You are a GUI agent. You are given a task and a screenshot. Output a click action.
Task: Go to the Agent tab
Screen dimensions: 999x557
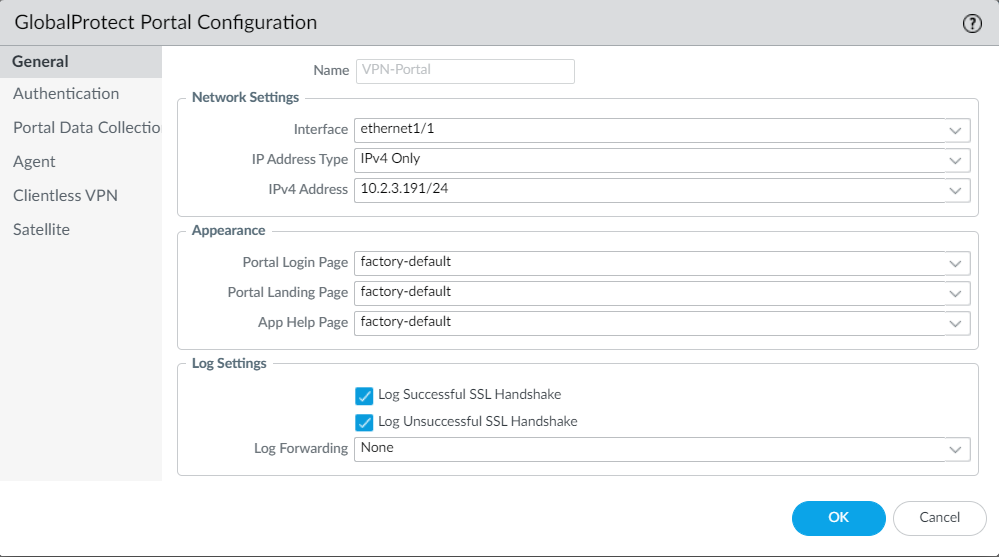pyautogui.click(x=34, y=162)
